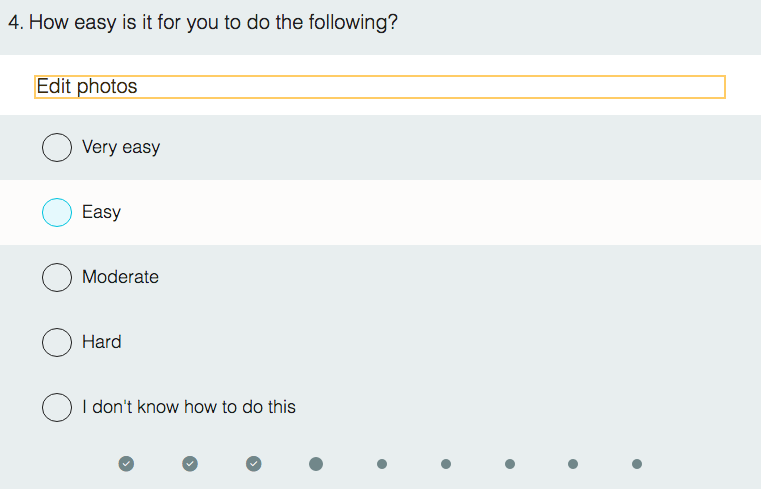The width and height of the screenshot is (761, 489).
Task: Click the "Hard" option label text
Action: click(102, 342)
